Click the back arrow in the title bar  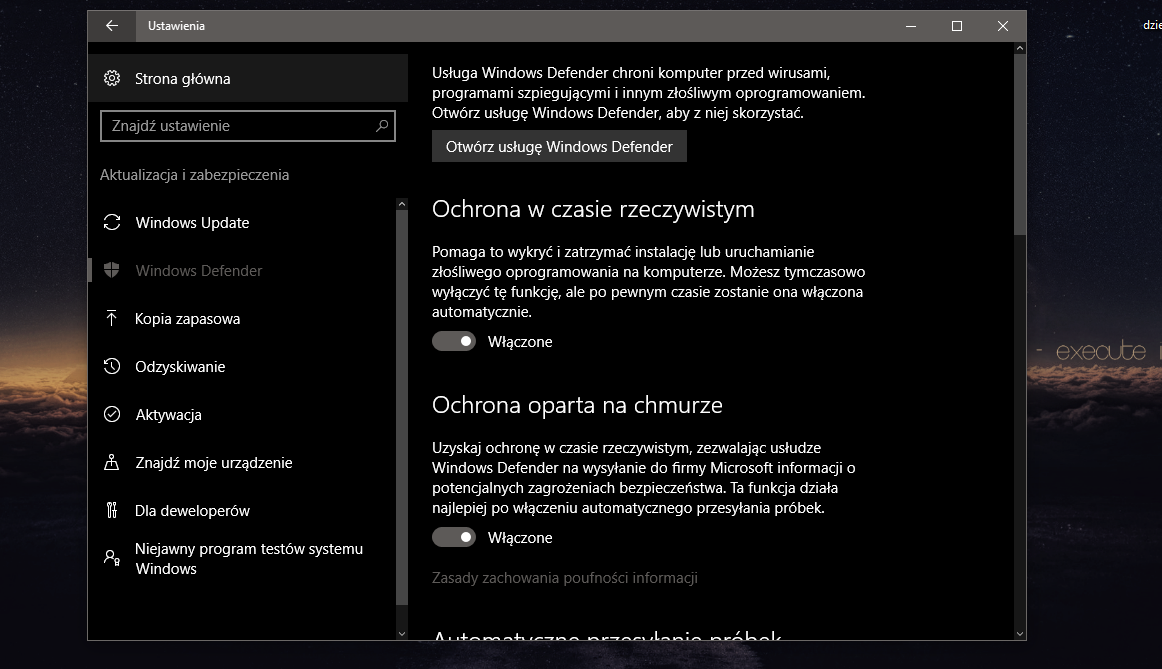pyautogui.click(x=113, y=26)
